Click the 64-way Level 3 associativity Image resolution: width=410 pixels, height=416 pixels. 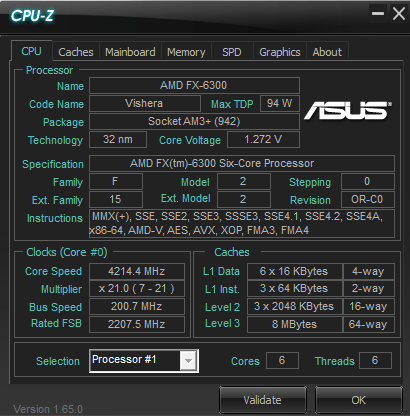click(369, 324)
